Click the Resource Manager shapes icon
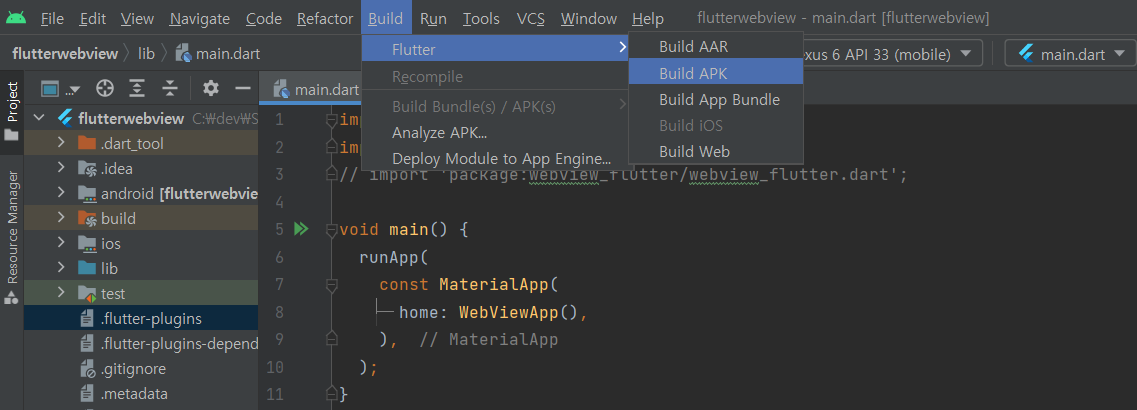The height and width of the screenshot is (410, 1137). click(x=12, y=298)
